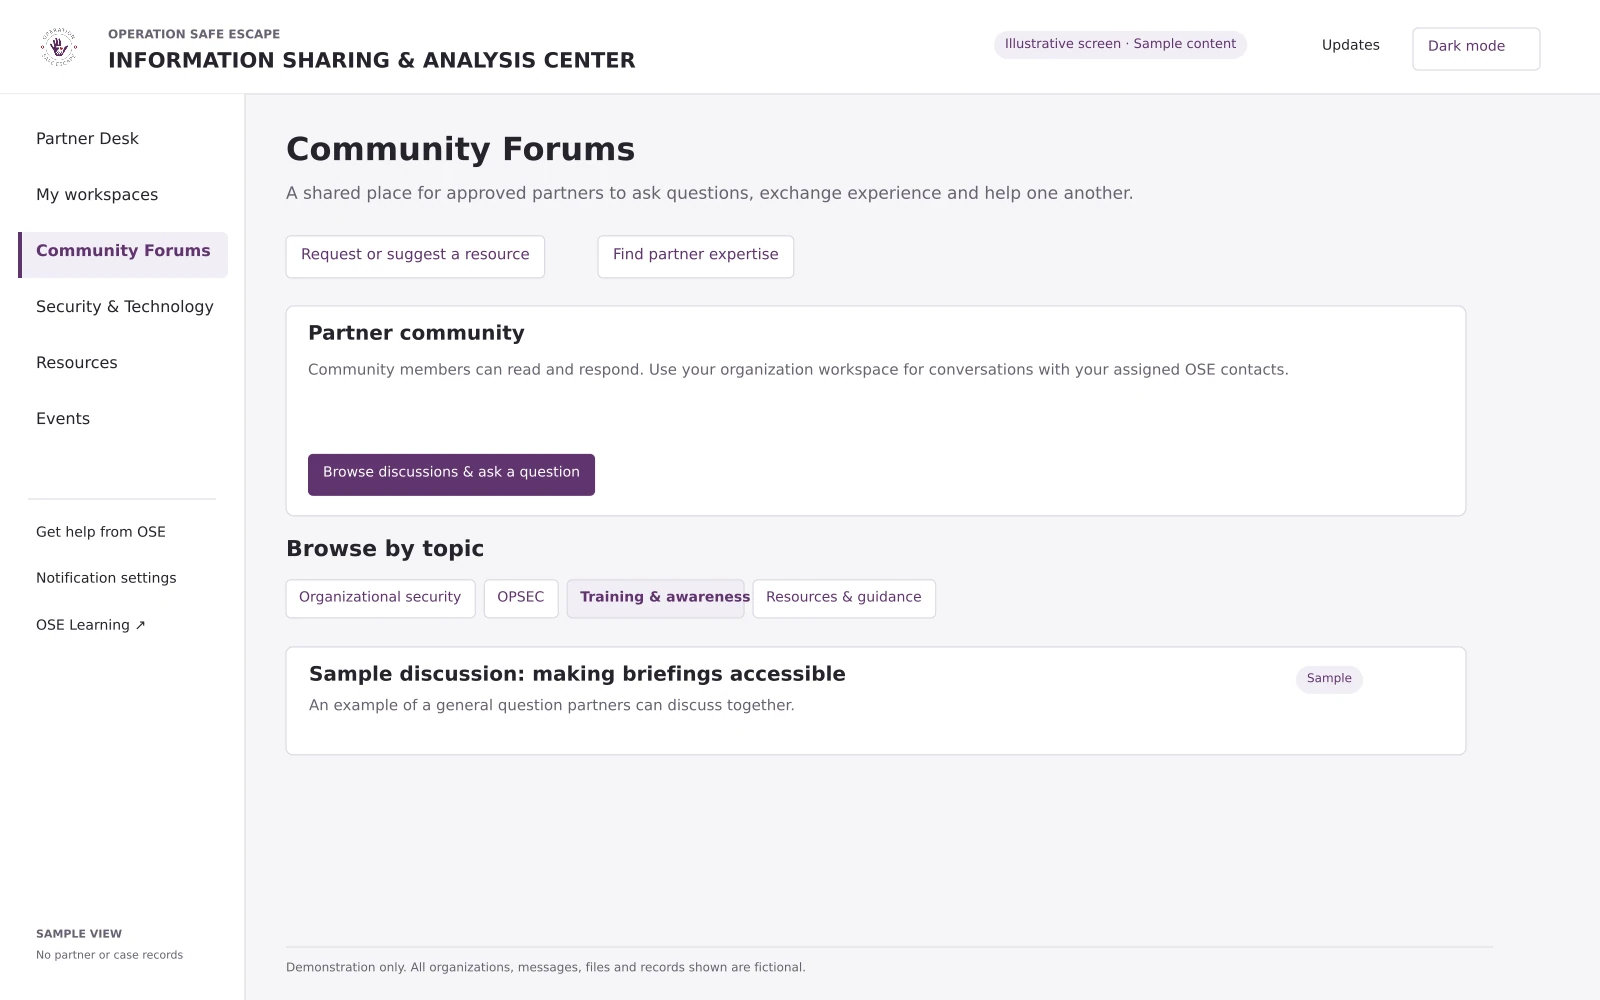Toggle Dark mode

click(1476, 48)
